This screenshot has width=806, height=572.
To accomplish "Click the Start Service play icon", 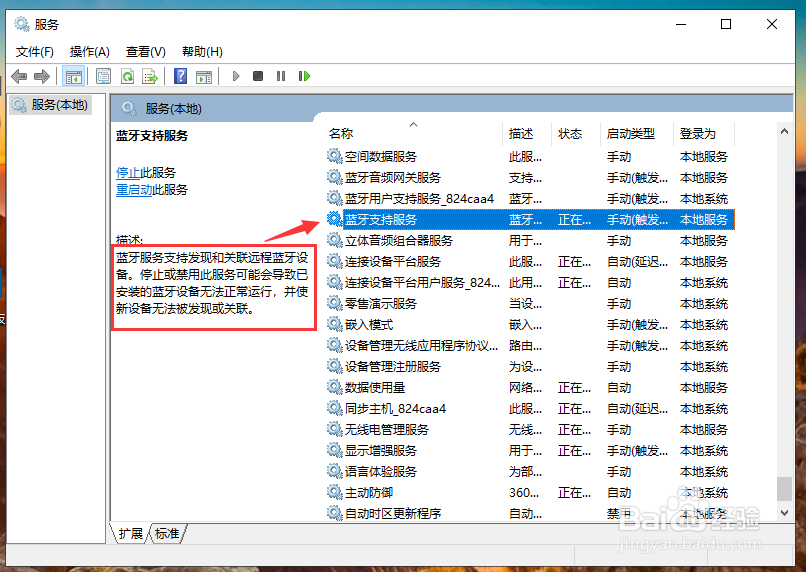I will [236, 76].
